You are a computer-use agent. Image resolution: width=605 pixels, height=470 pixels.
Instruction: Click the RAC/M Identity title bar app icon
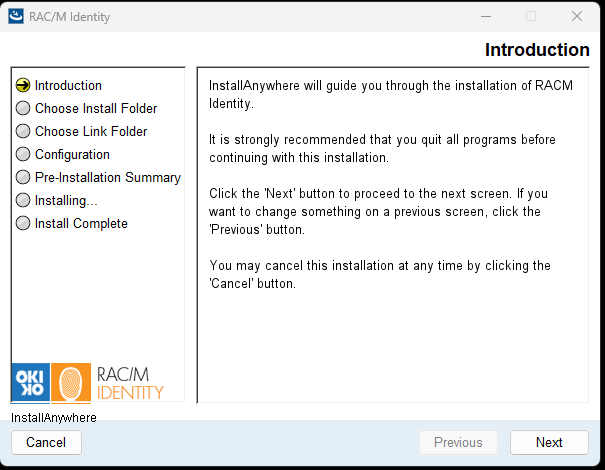tap(16, 17)
